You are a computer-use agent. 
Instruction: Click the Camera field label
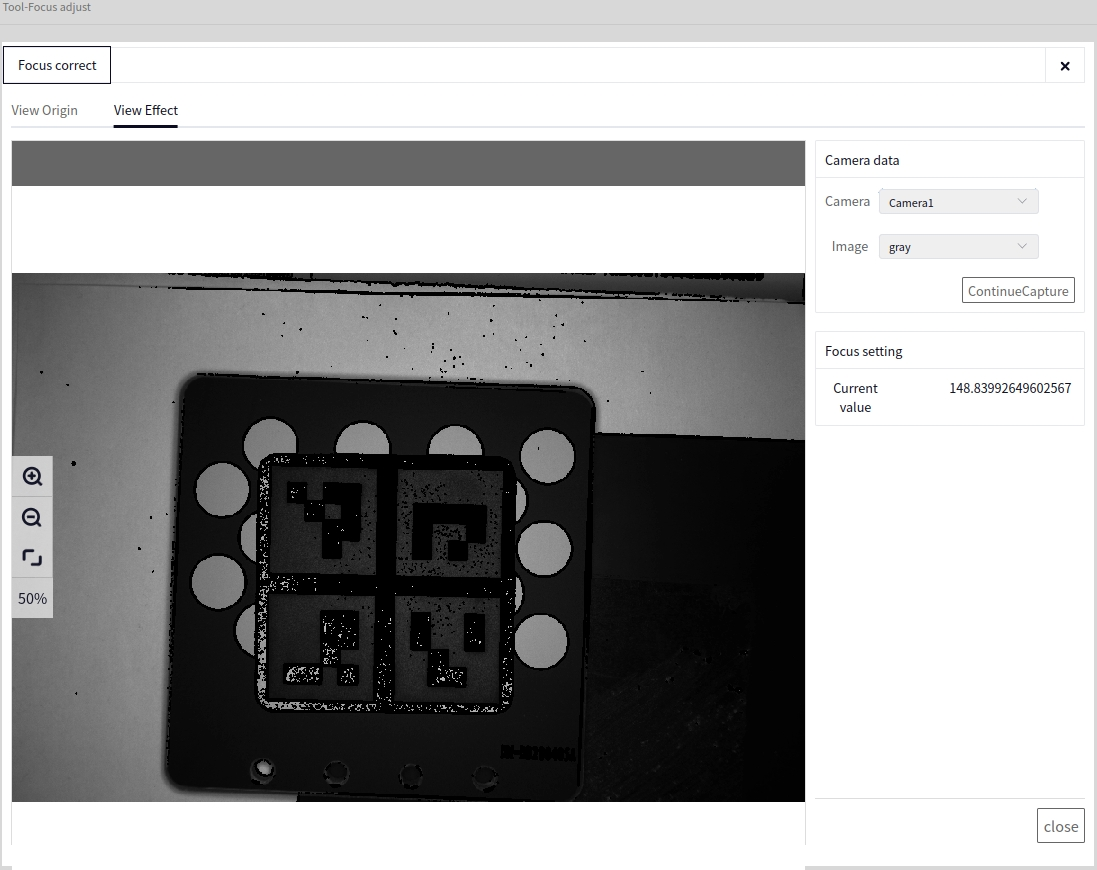[847, 201]
